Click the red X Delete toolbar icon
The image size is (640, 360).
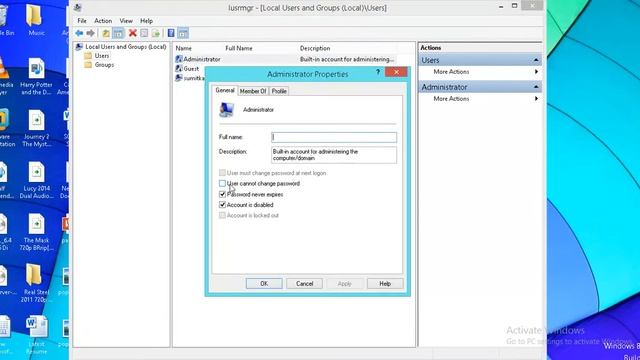click(133, 33)
